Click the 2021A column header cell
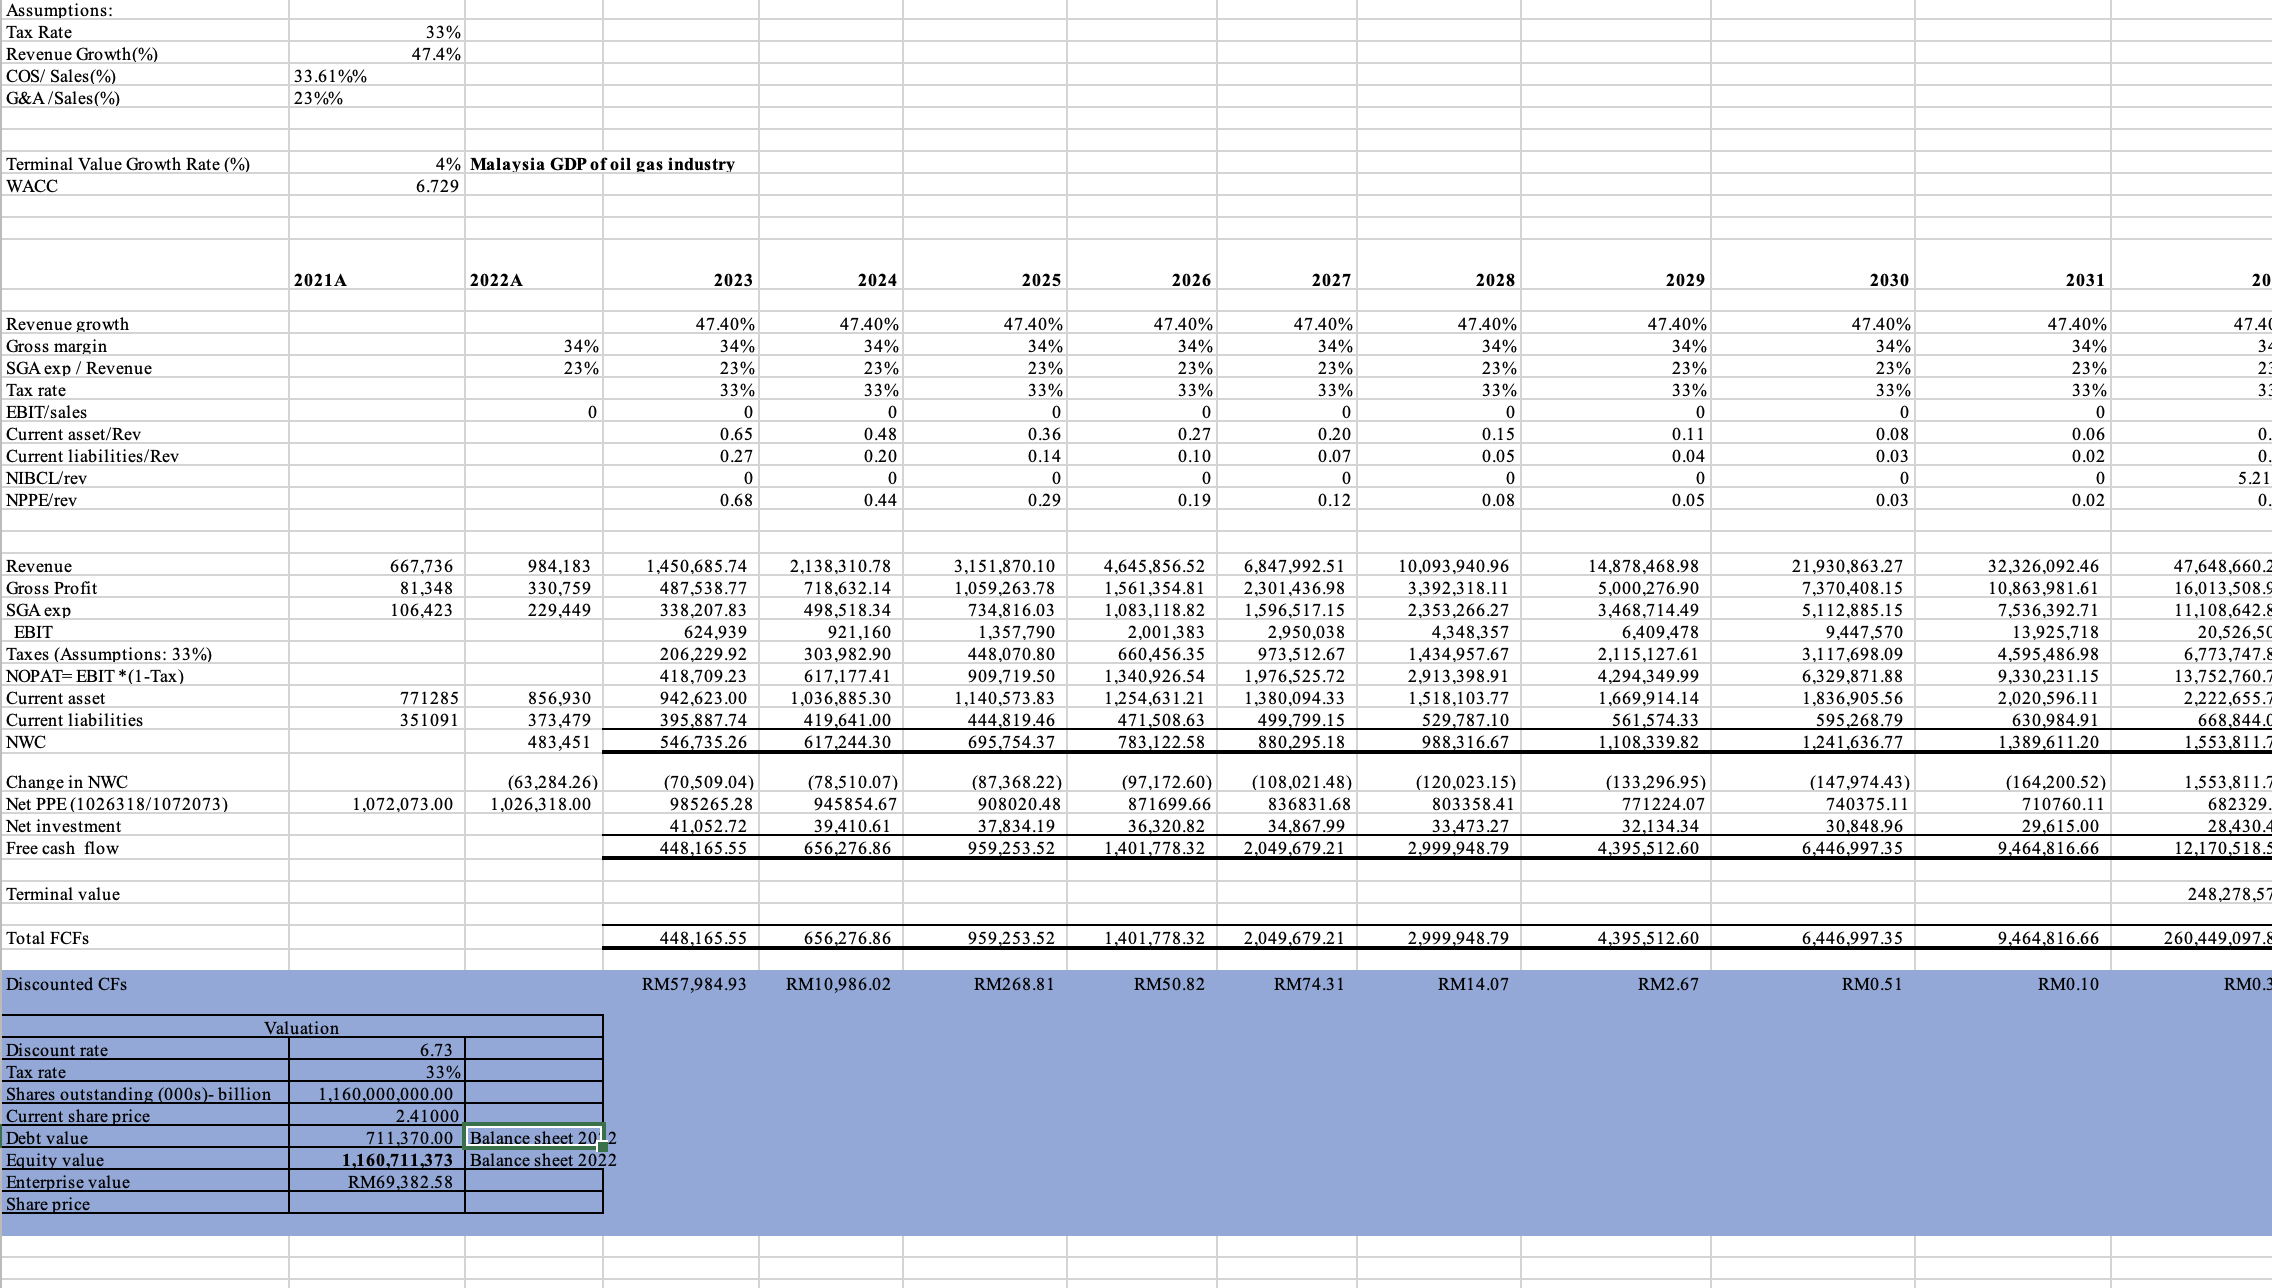 (x=321, y=281)
